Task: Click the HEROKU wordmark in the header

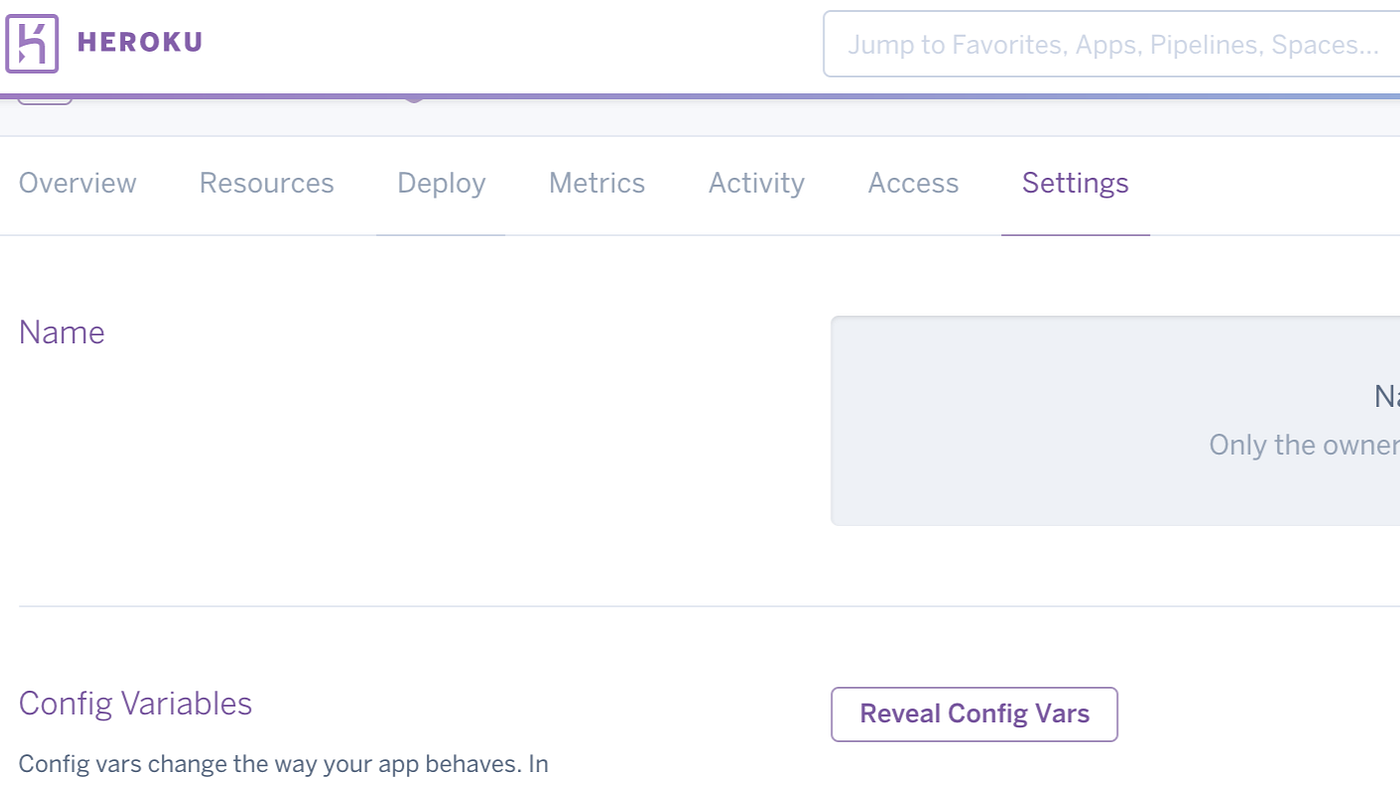Action: coord(139,43)
